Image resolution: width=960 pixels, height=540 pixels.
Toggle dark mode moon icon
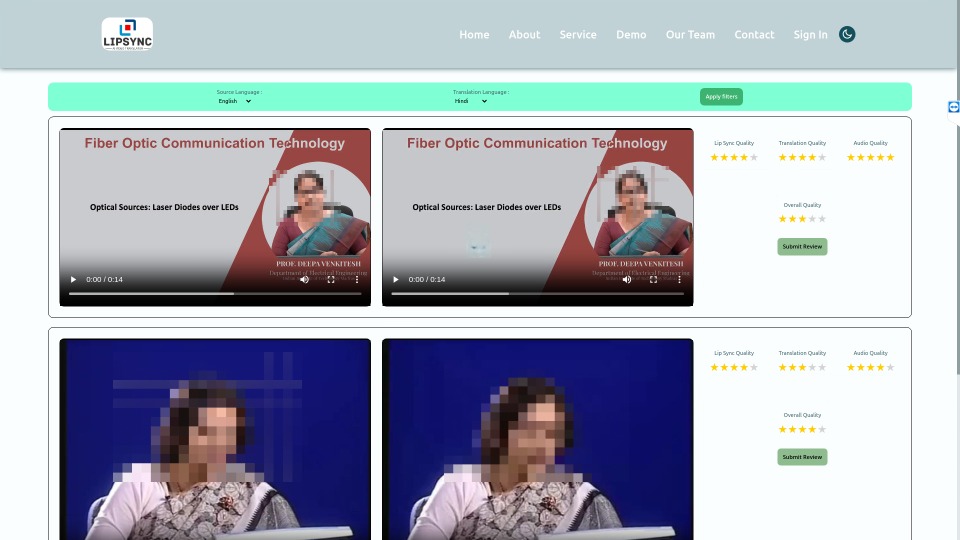pyautogui.click(x=847, y=34)
